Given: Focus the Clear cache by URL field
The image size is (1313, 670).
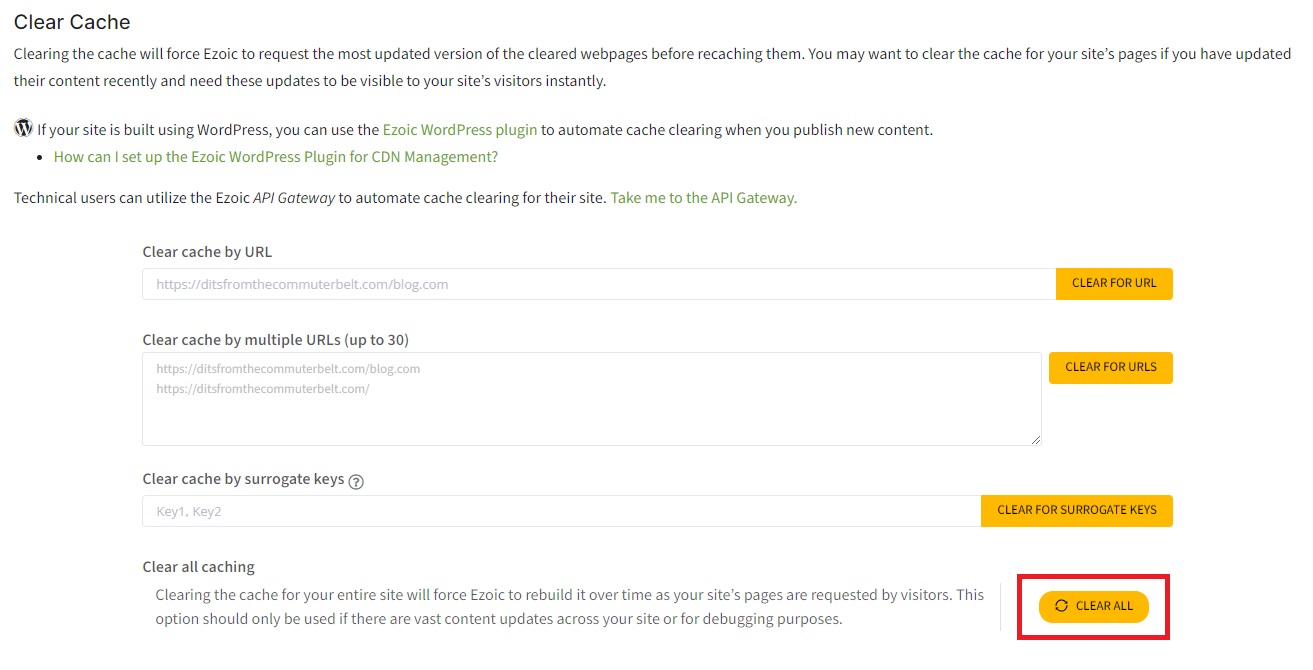Looking at the screenshot, I should click(x=598, y=284).
